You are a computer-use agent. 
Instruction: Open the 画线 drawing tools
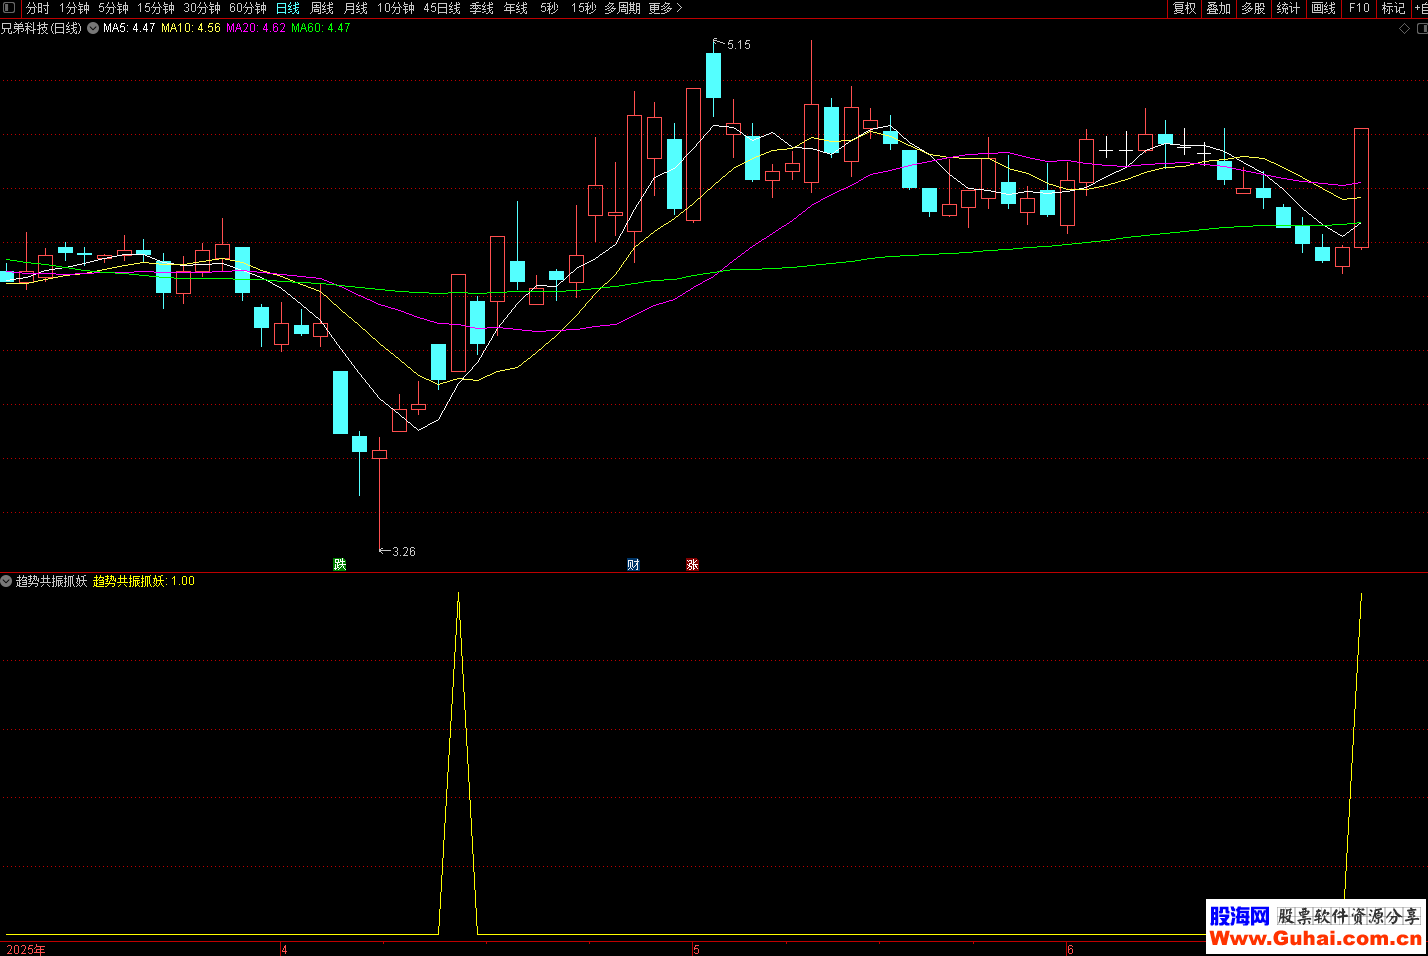[1323, 8]
